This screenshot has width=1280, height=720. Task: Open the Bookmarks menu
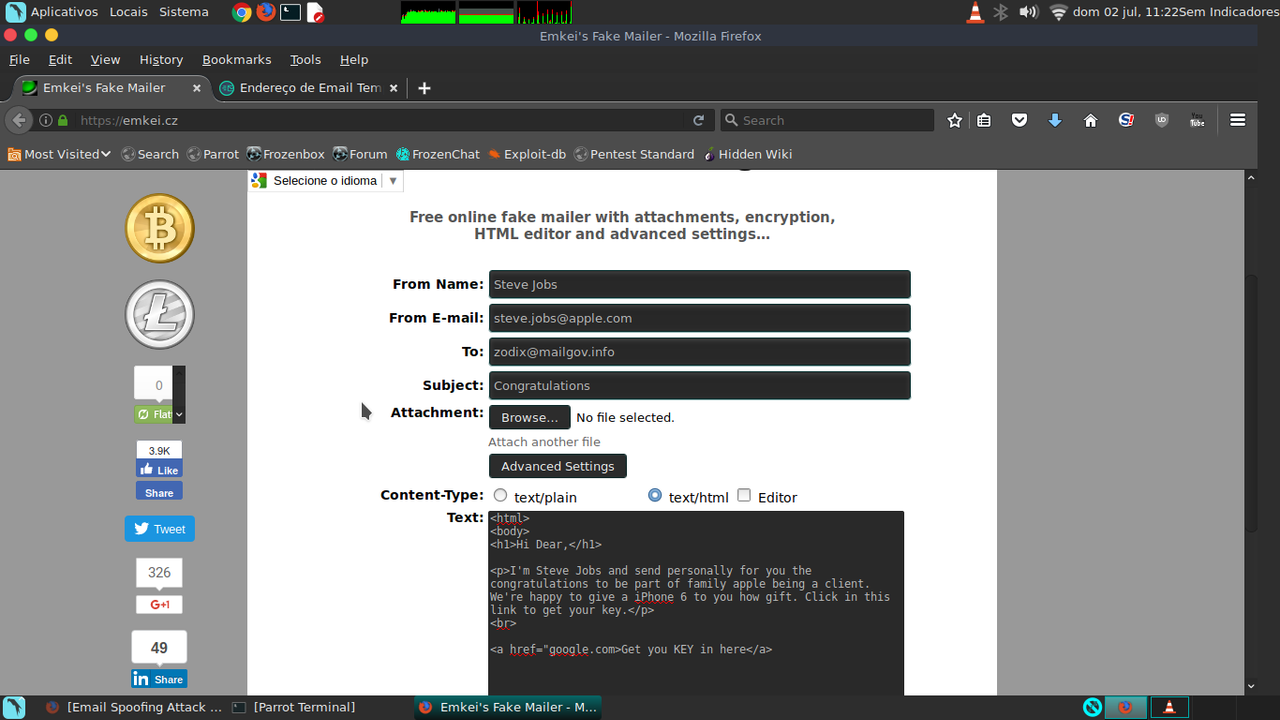click(237, 60)
